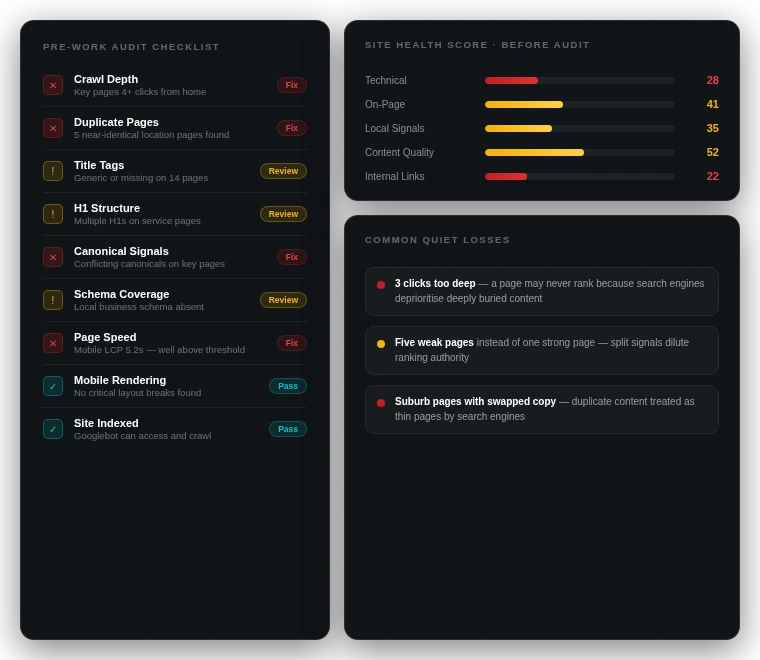The image size is (760, 660).
Task: Click the Content Quality score bar
Action: tap(579, 152)
